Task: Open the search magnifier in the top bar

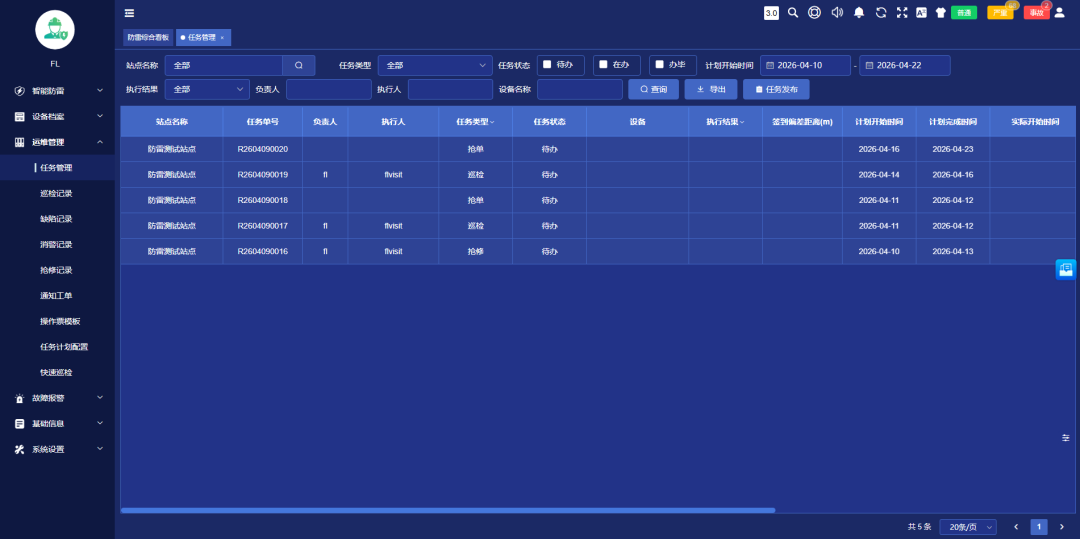Action: (793, 12)
